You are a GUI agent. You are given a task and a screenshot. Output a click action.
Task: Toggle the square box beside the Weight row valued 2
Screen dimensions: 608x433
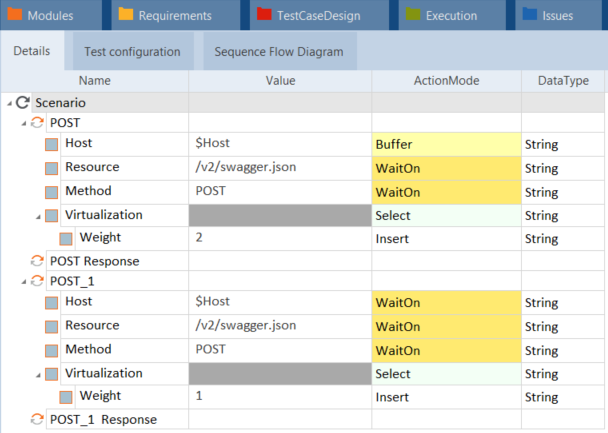coord(66,239)
